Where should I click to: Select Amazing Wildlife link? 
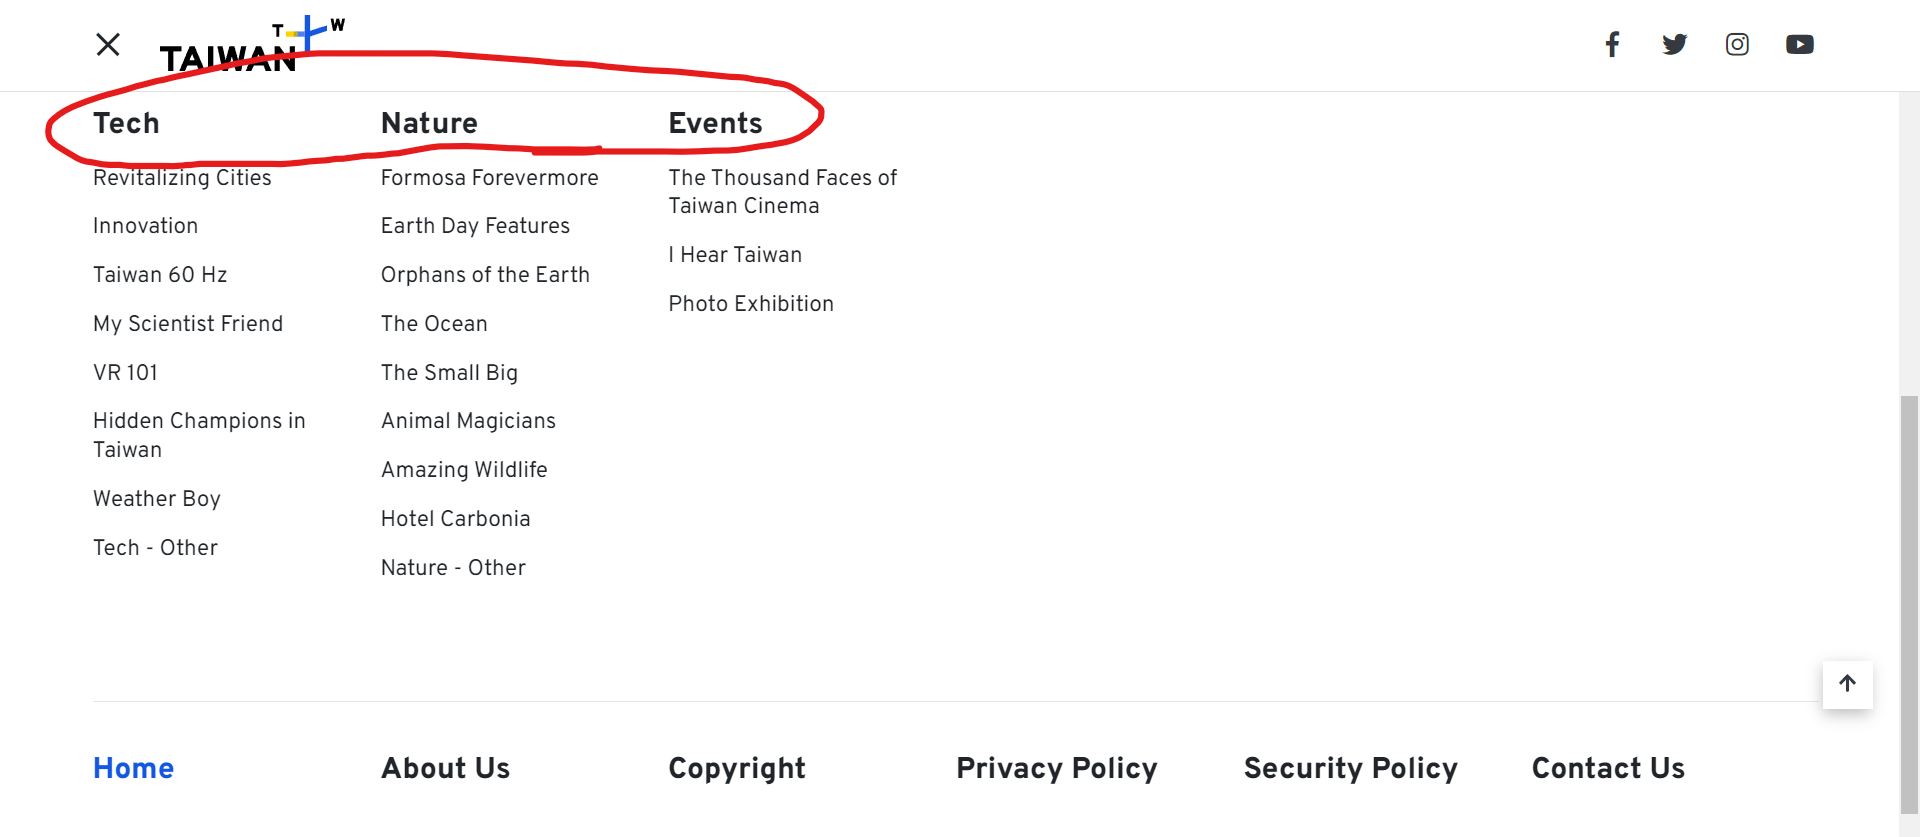464,470
